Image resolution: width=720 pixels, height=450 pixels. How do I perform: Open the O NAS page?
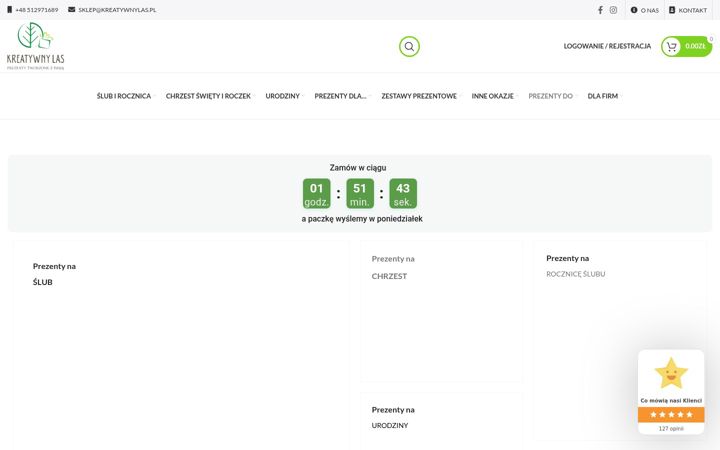[x=649, y=10]
